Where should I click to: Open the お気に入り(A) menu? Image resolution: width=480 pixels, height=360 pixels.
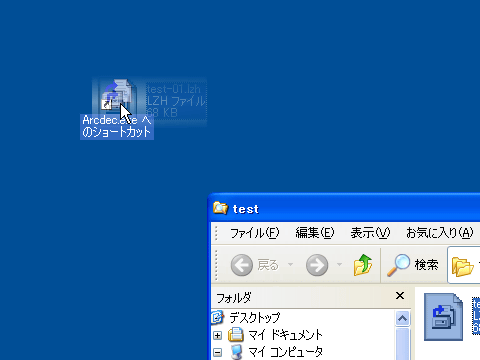(439, 233)
